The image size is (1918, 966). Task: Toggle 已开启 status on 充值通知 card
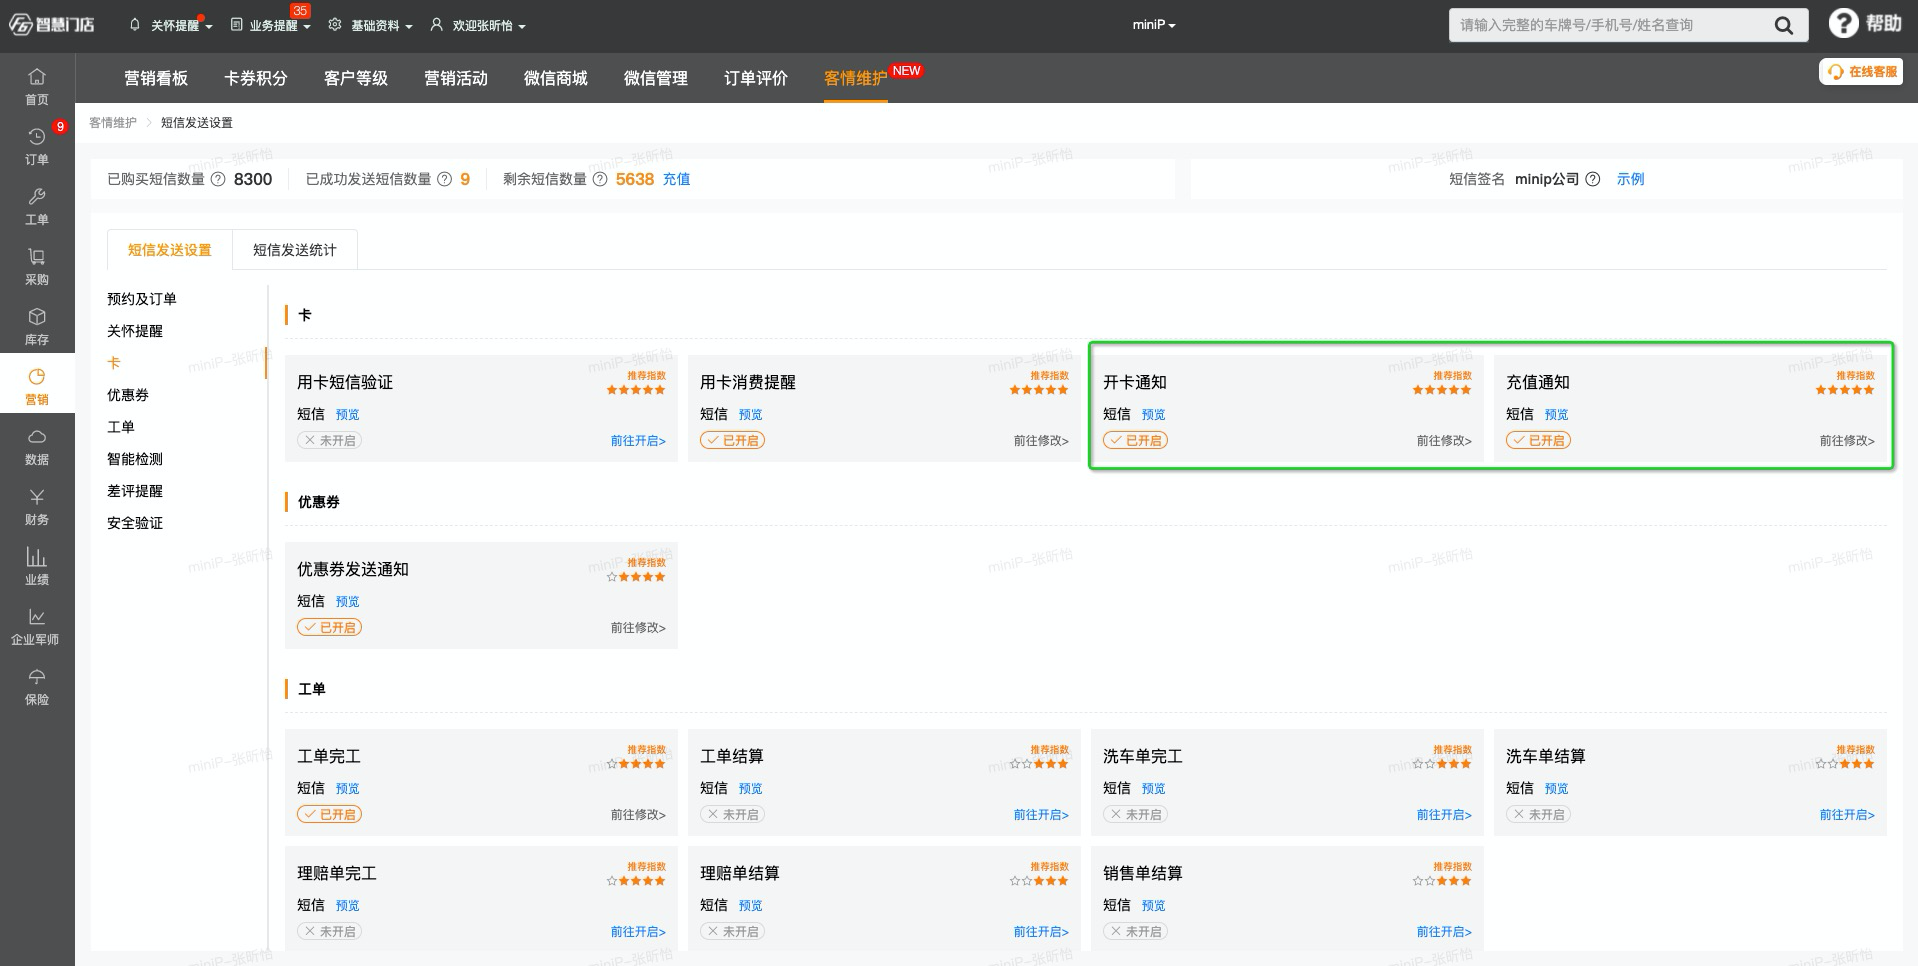1539,440
